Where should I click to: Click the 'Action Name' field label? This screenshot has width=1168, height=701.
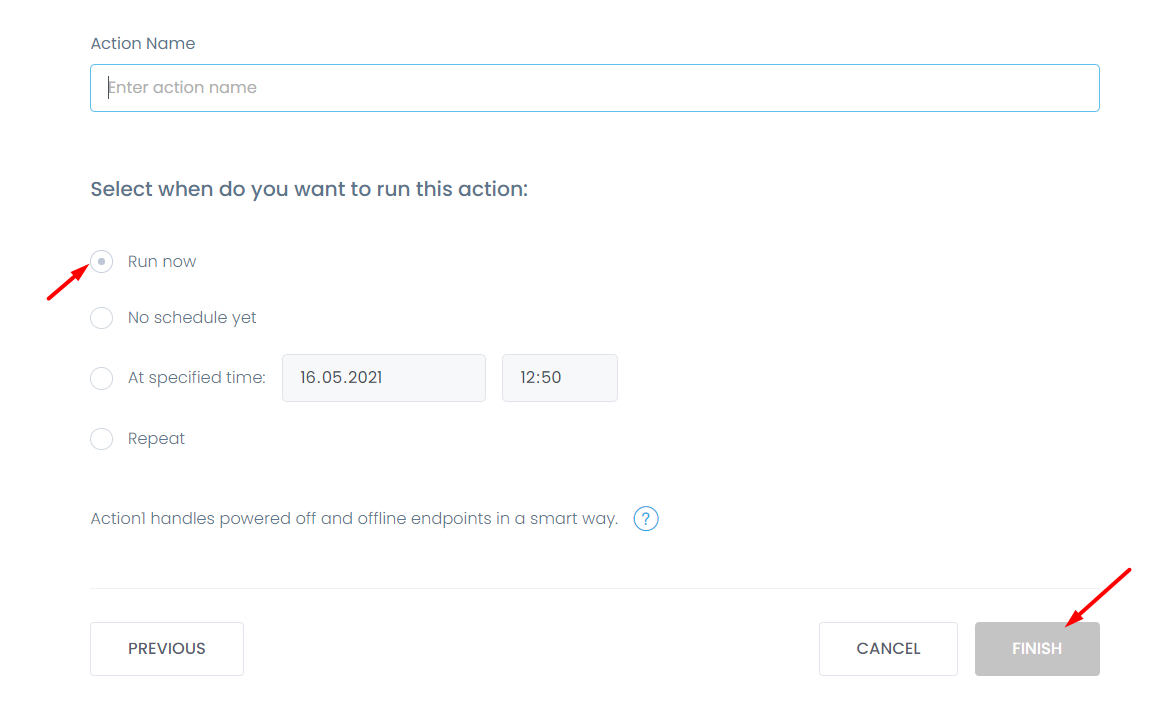[x=143, y=43]
